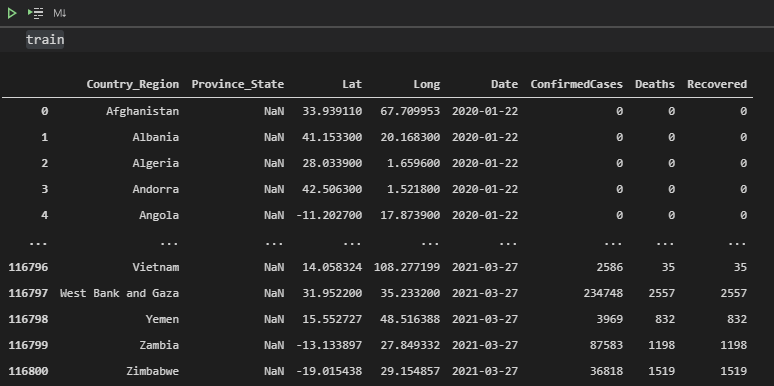Select the West Bank and Gaza cell

[119, 293]
